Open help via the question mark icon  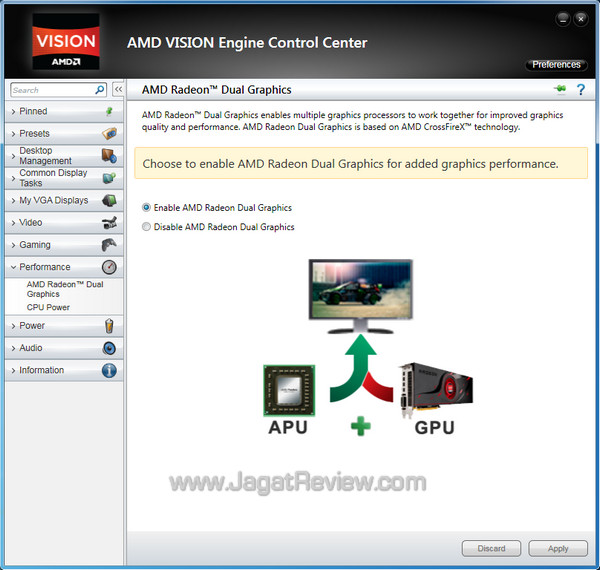[x=580, y=90]
